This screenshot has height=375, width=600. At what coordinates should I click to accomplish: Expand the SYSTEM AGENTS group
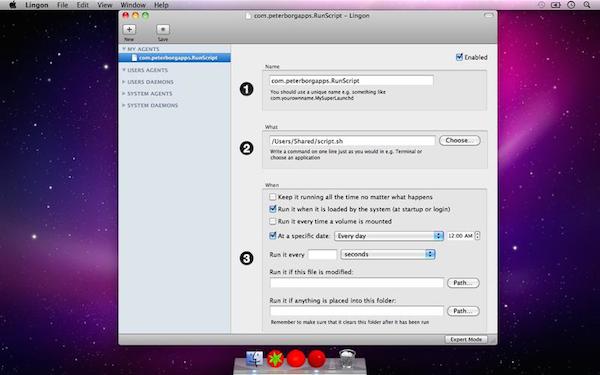coord(124,93)
